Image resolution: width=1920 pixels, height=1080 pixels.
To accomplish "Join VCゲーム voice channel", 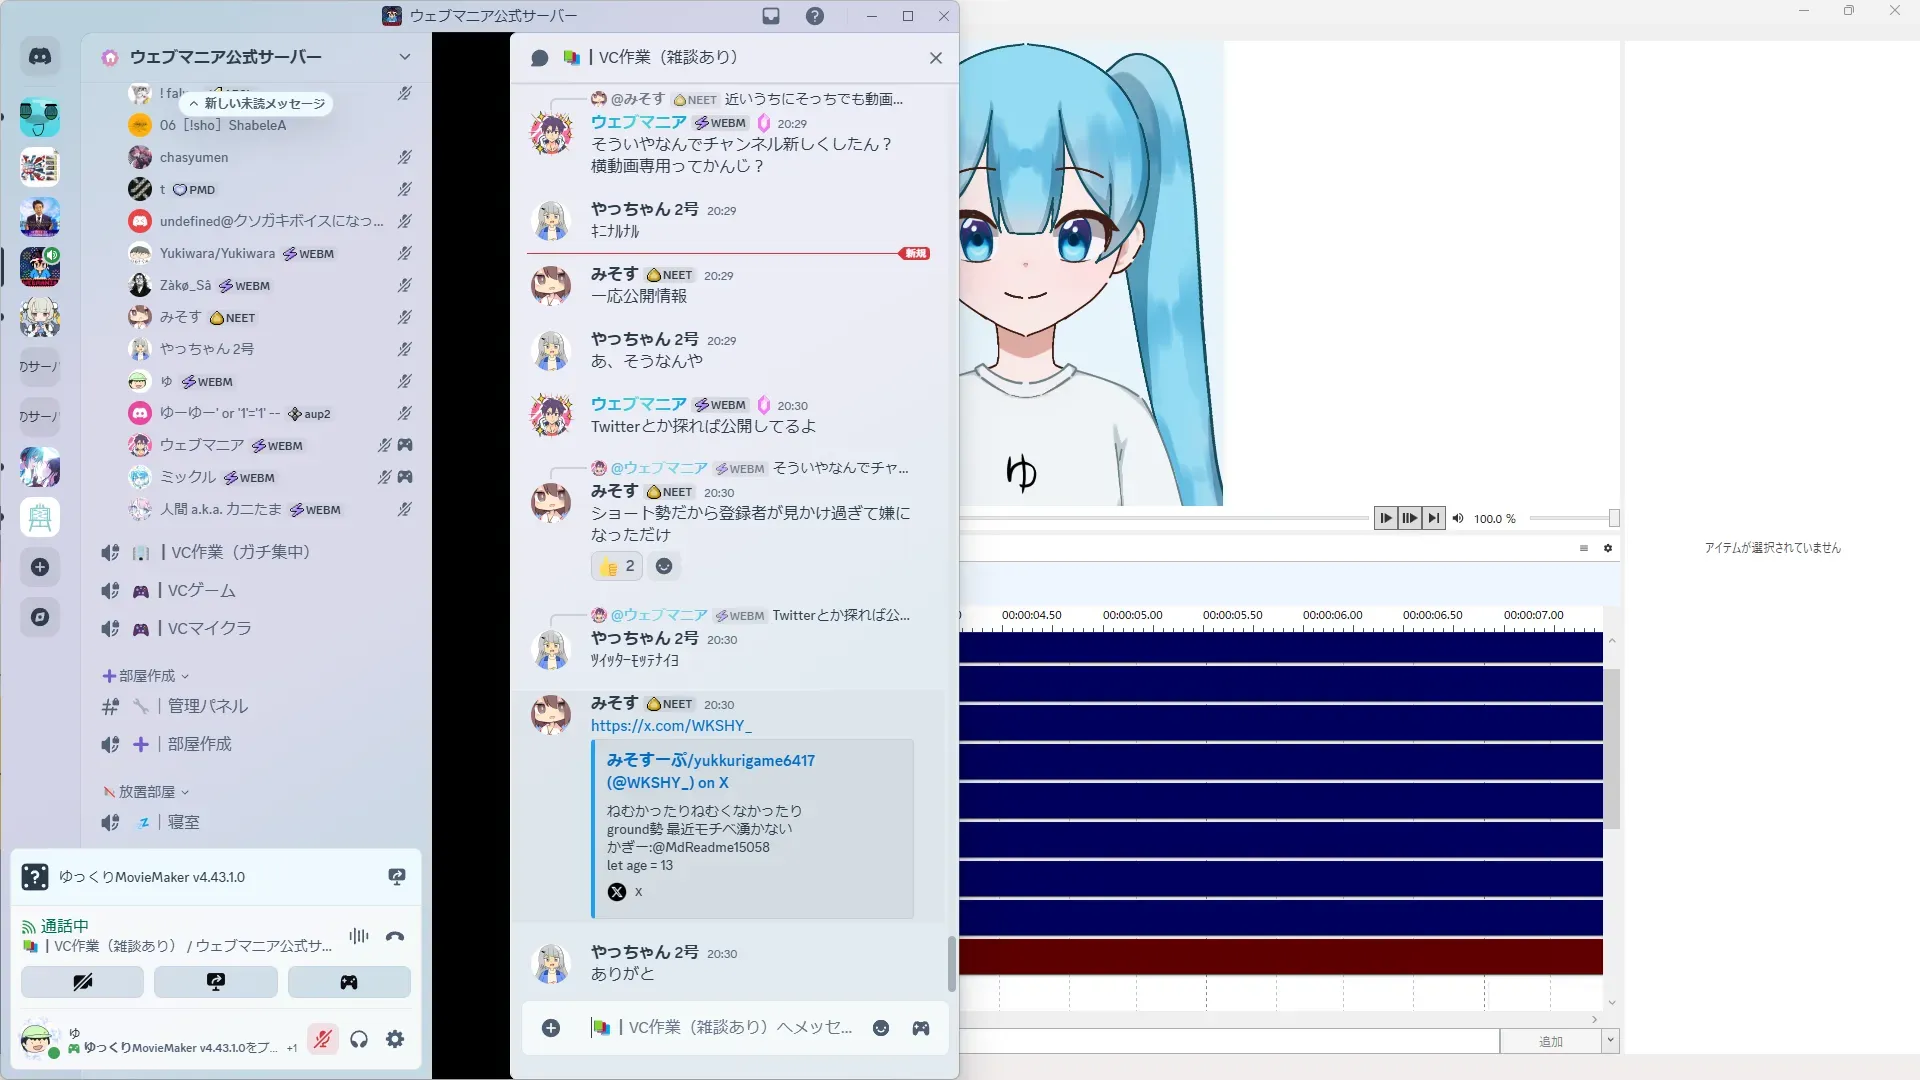I will pos(201,591).
